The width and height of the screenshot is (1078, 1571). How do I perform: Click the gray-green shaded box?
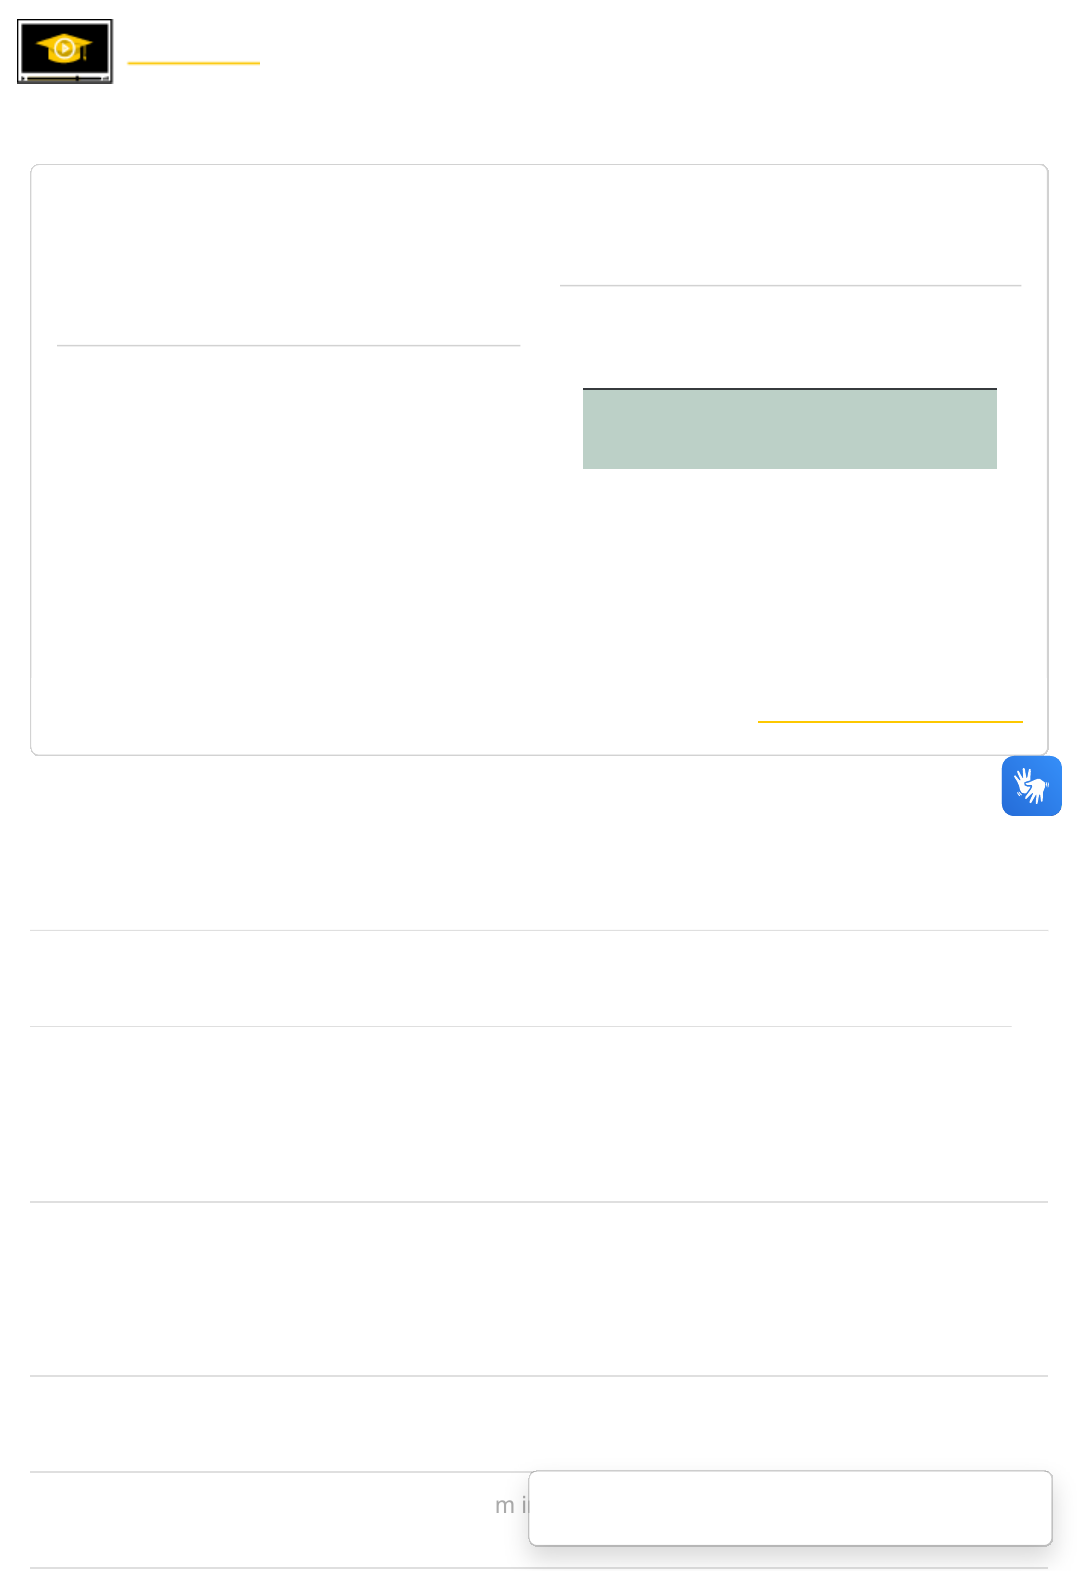[x=789, y=430]
